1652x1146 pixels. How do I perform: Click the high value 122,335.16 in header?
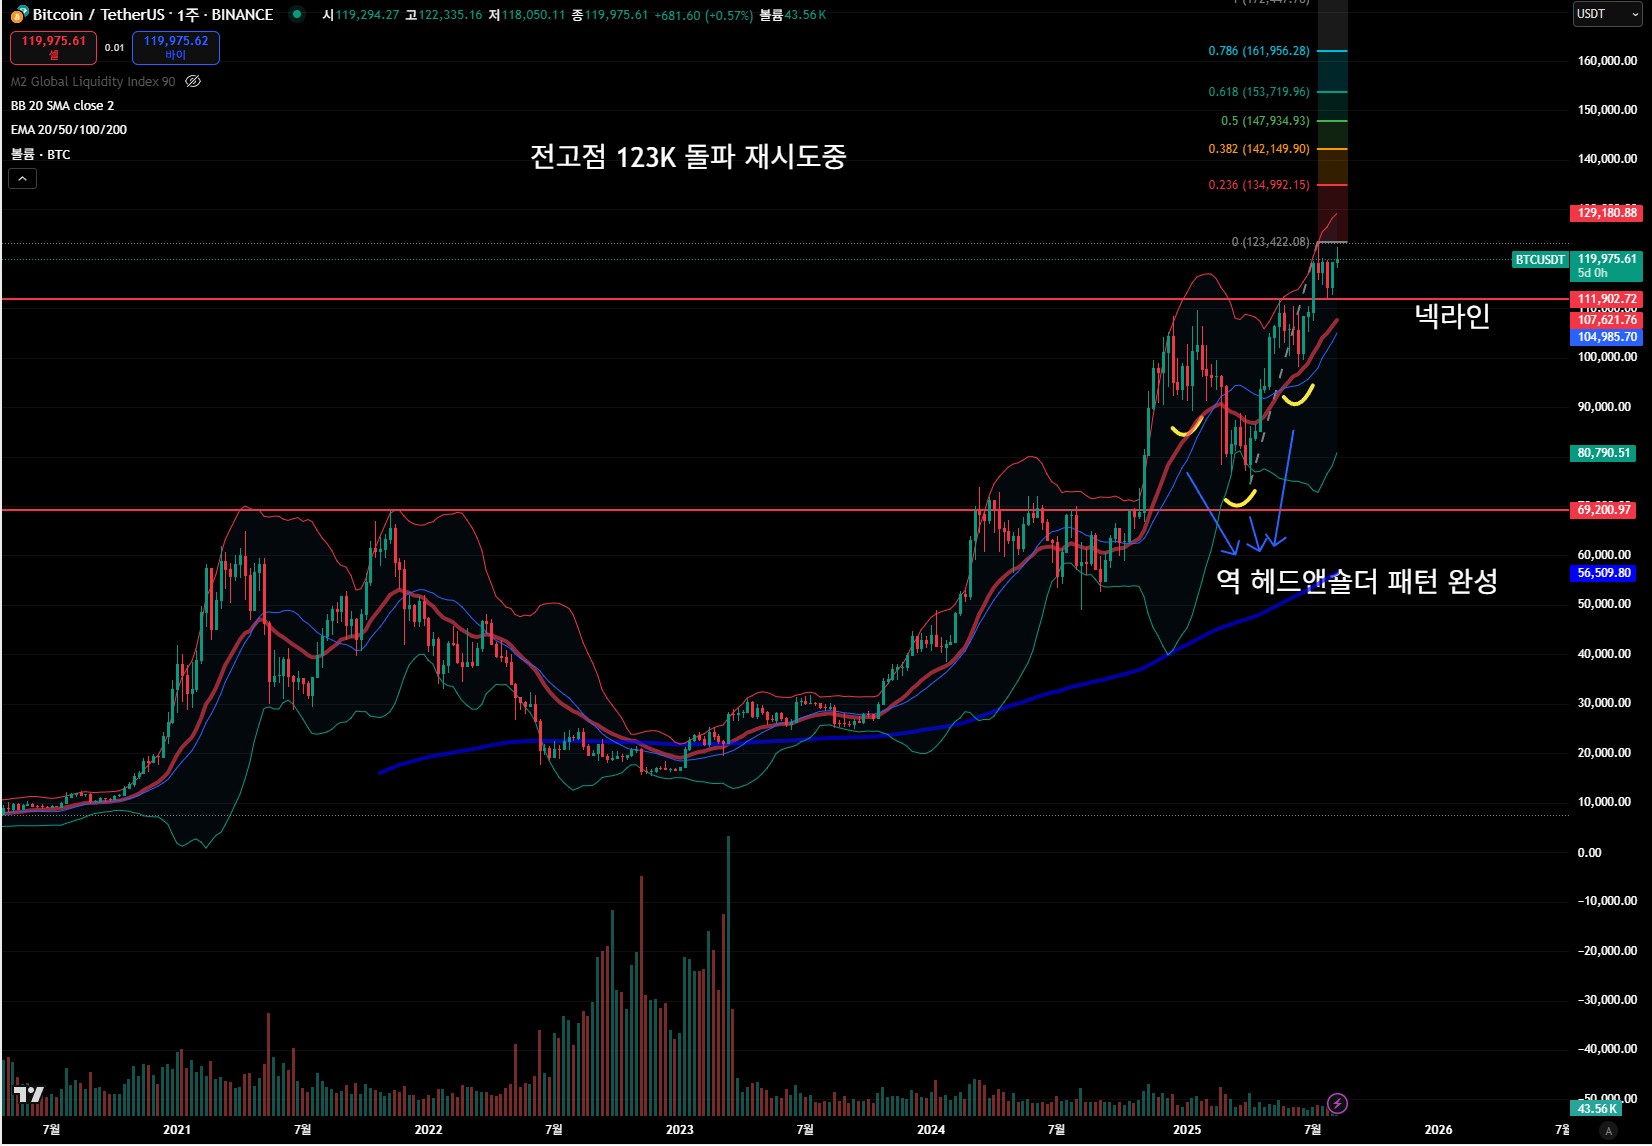tap(450, 15)
